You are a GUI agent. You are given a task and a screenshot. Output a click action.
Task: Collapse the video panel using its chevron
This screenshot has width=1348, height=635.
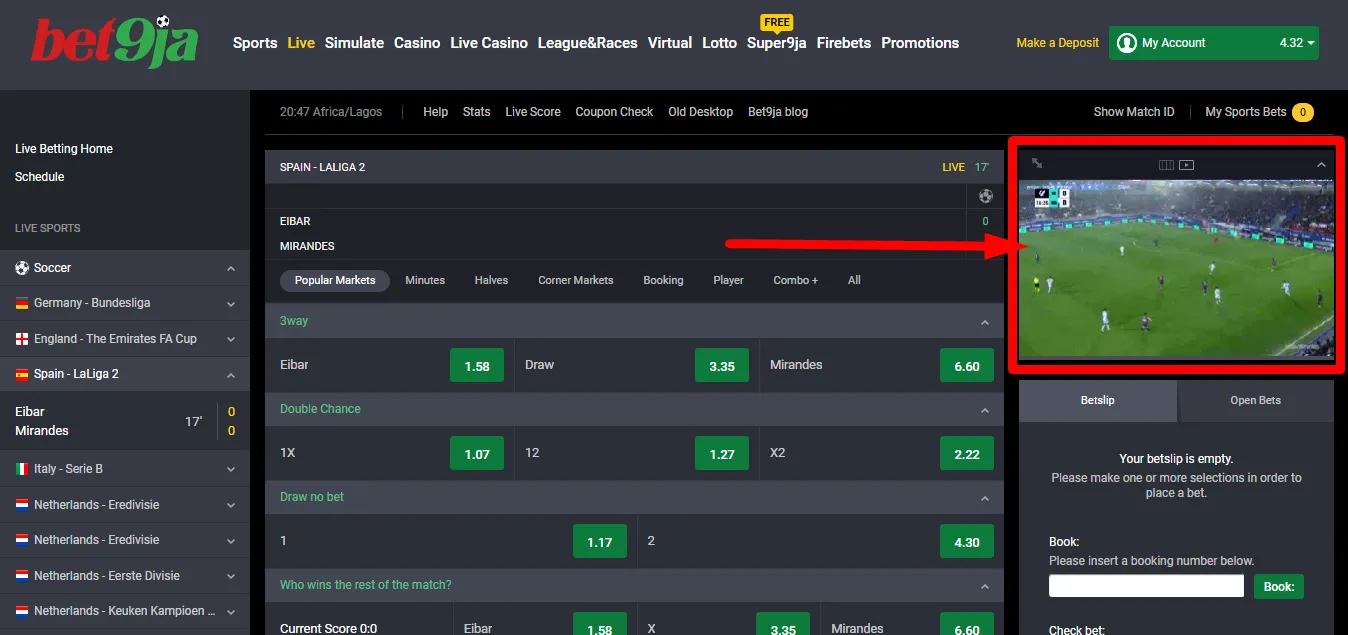coord(1321,163)
